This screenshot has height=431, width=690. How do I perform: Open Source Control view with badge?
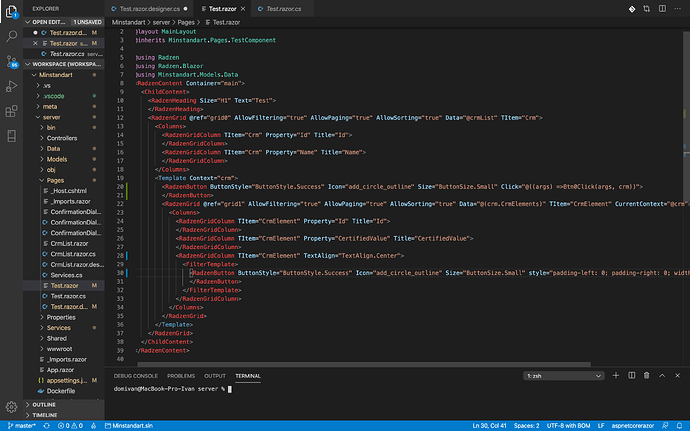click(x=11, y=60)
